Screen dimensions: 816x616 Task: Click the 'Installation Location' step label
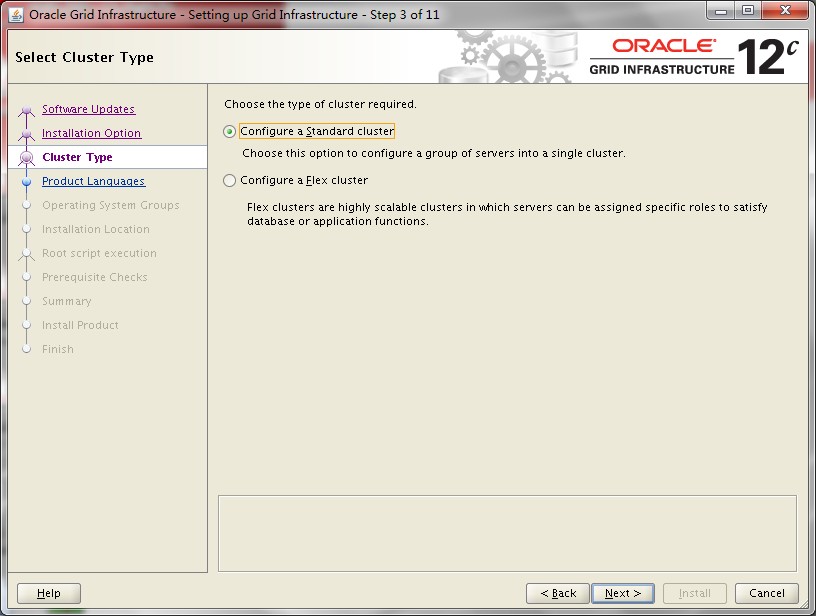click(x=96, y=229)
